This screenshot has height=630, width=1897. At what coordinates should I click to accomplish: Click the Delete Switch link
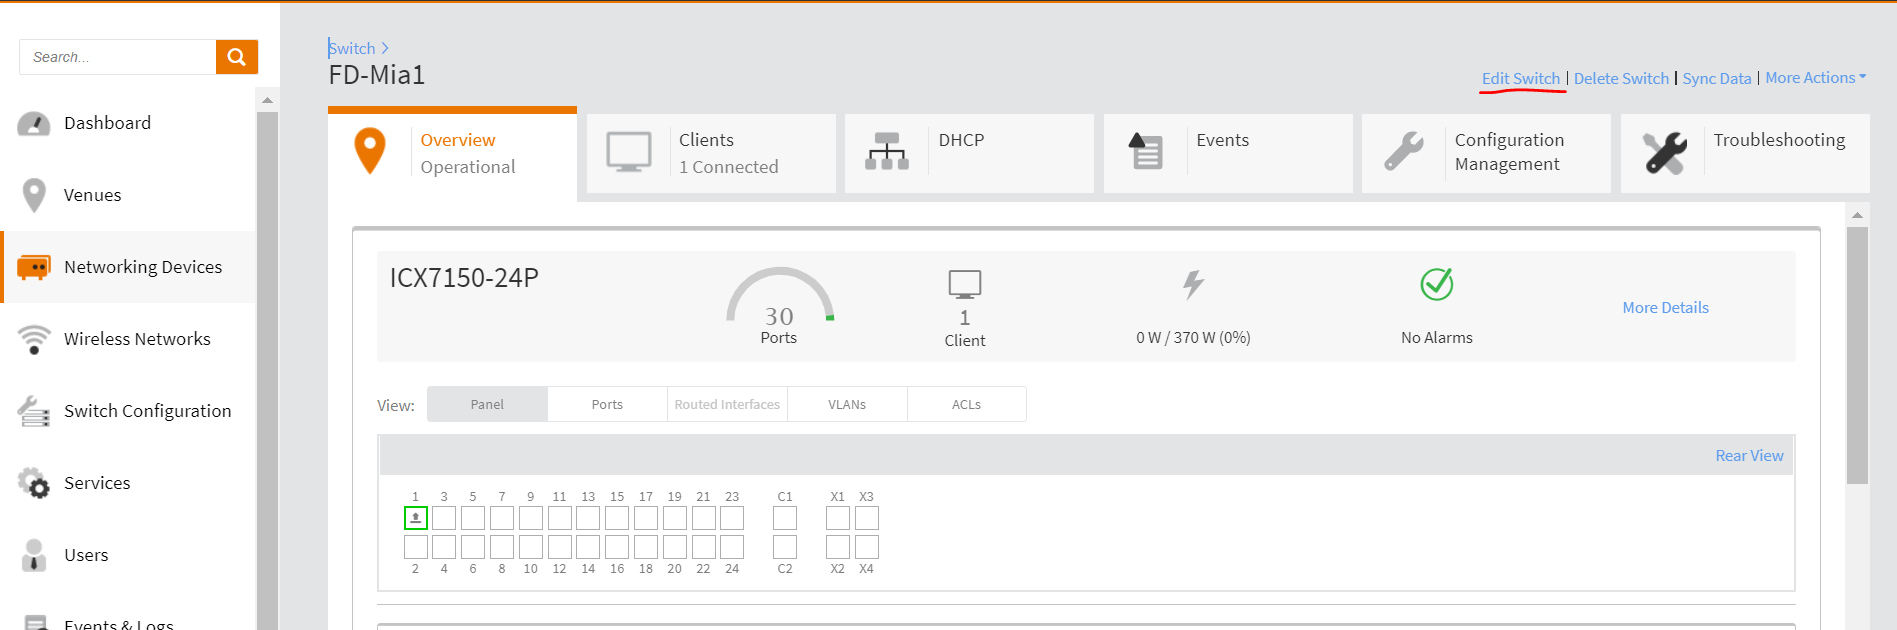pos(1621,79)
